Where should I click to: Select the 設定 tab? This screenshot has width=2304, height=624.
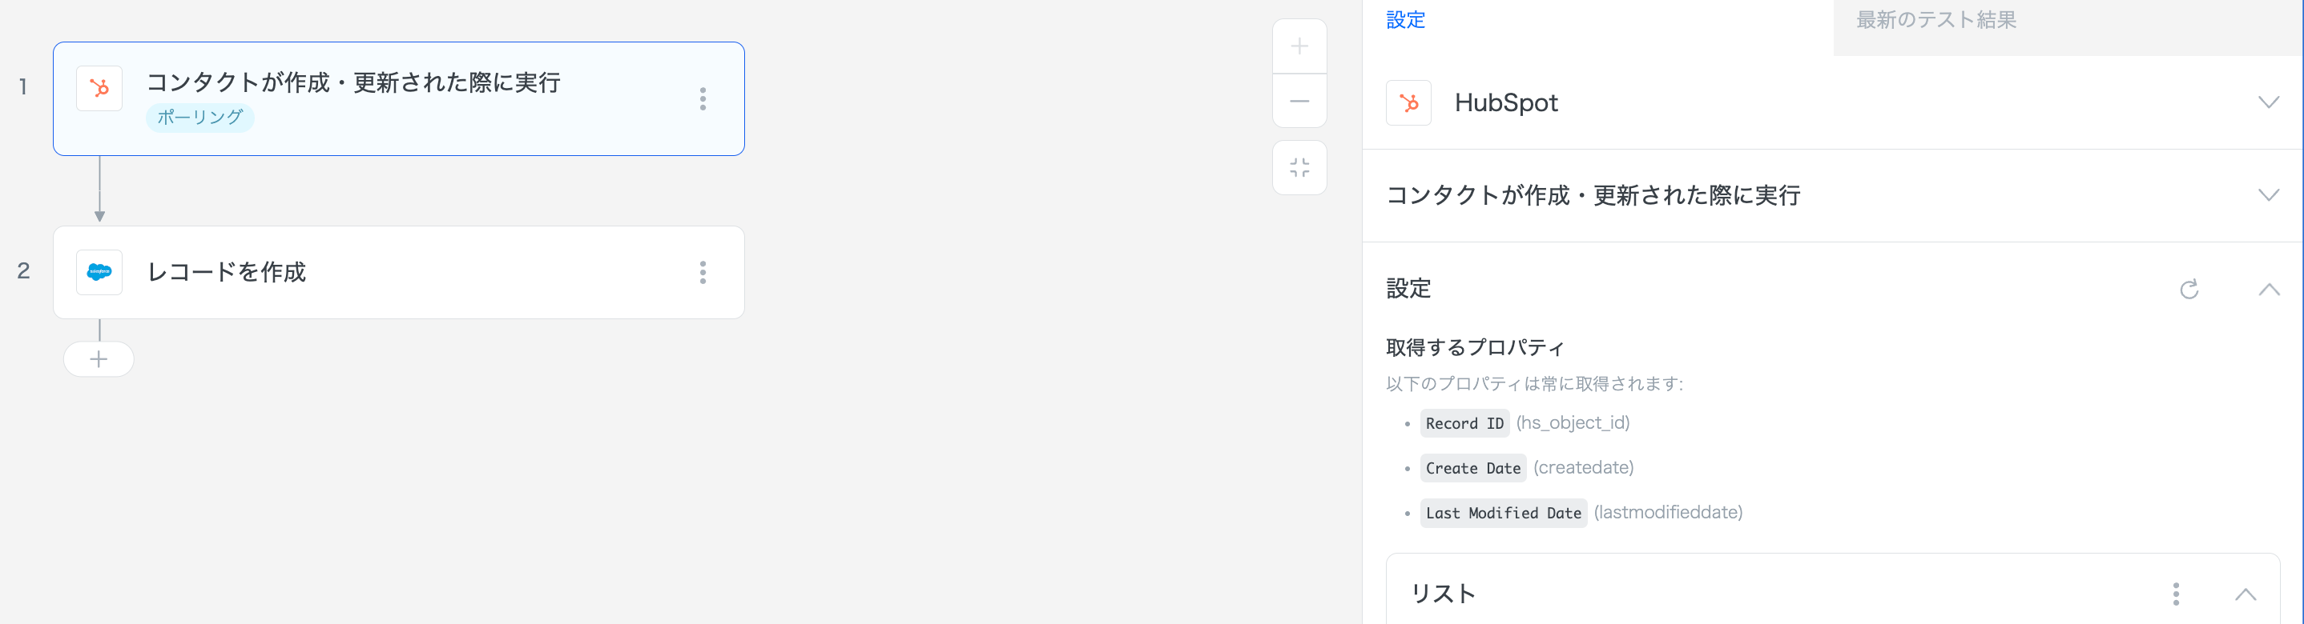click(x=1405, y=20)
